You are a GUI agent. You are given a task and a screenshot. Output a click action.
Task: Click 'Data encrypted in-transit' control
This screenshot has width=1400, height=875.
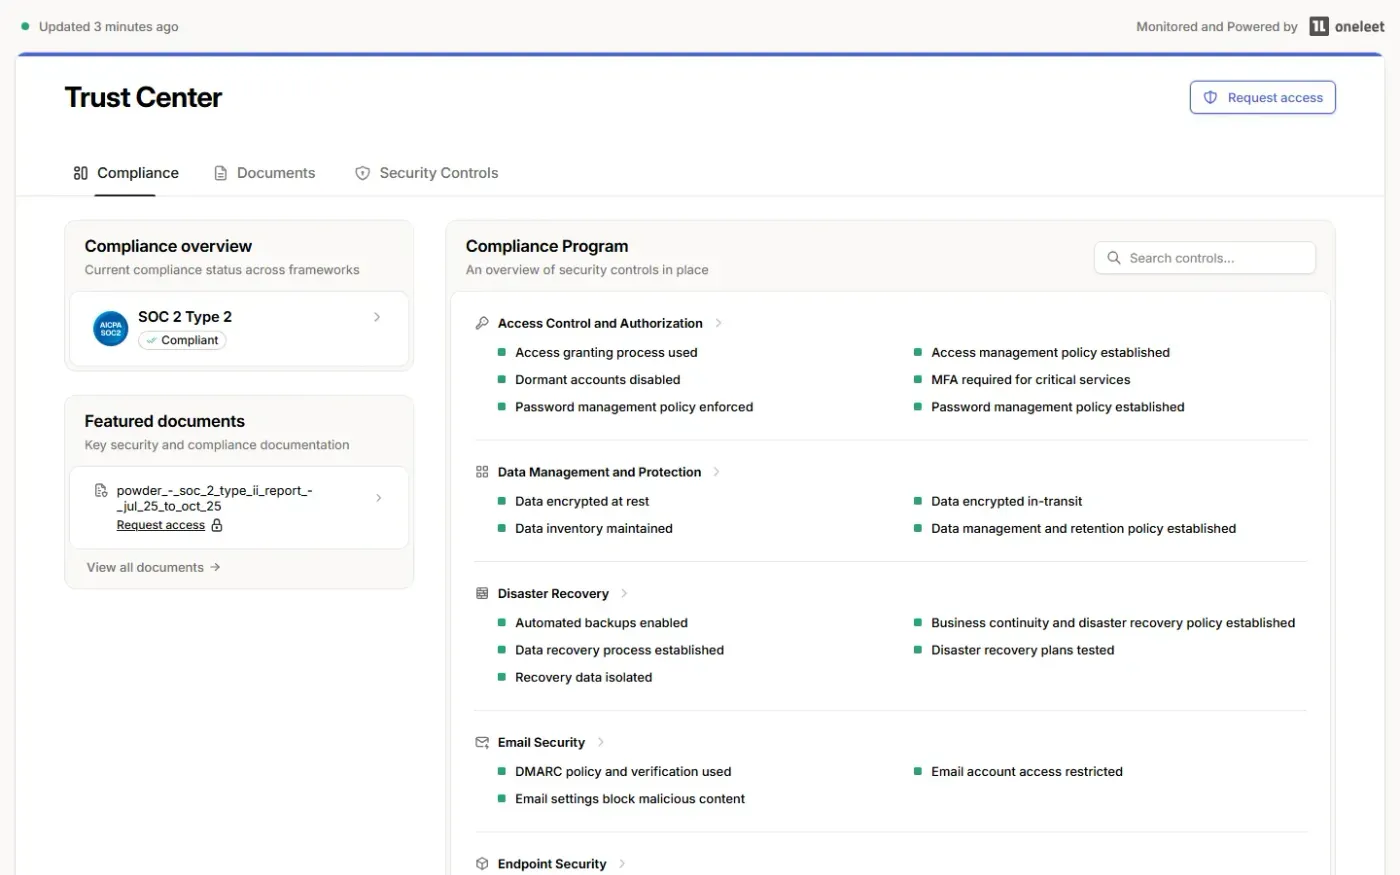point(1006,501)
